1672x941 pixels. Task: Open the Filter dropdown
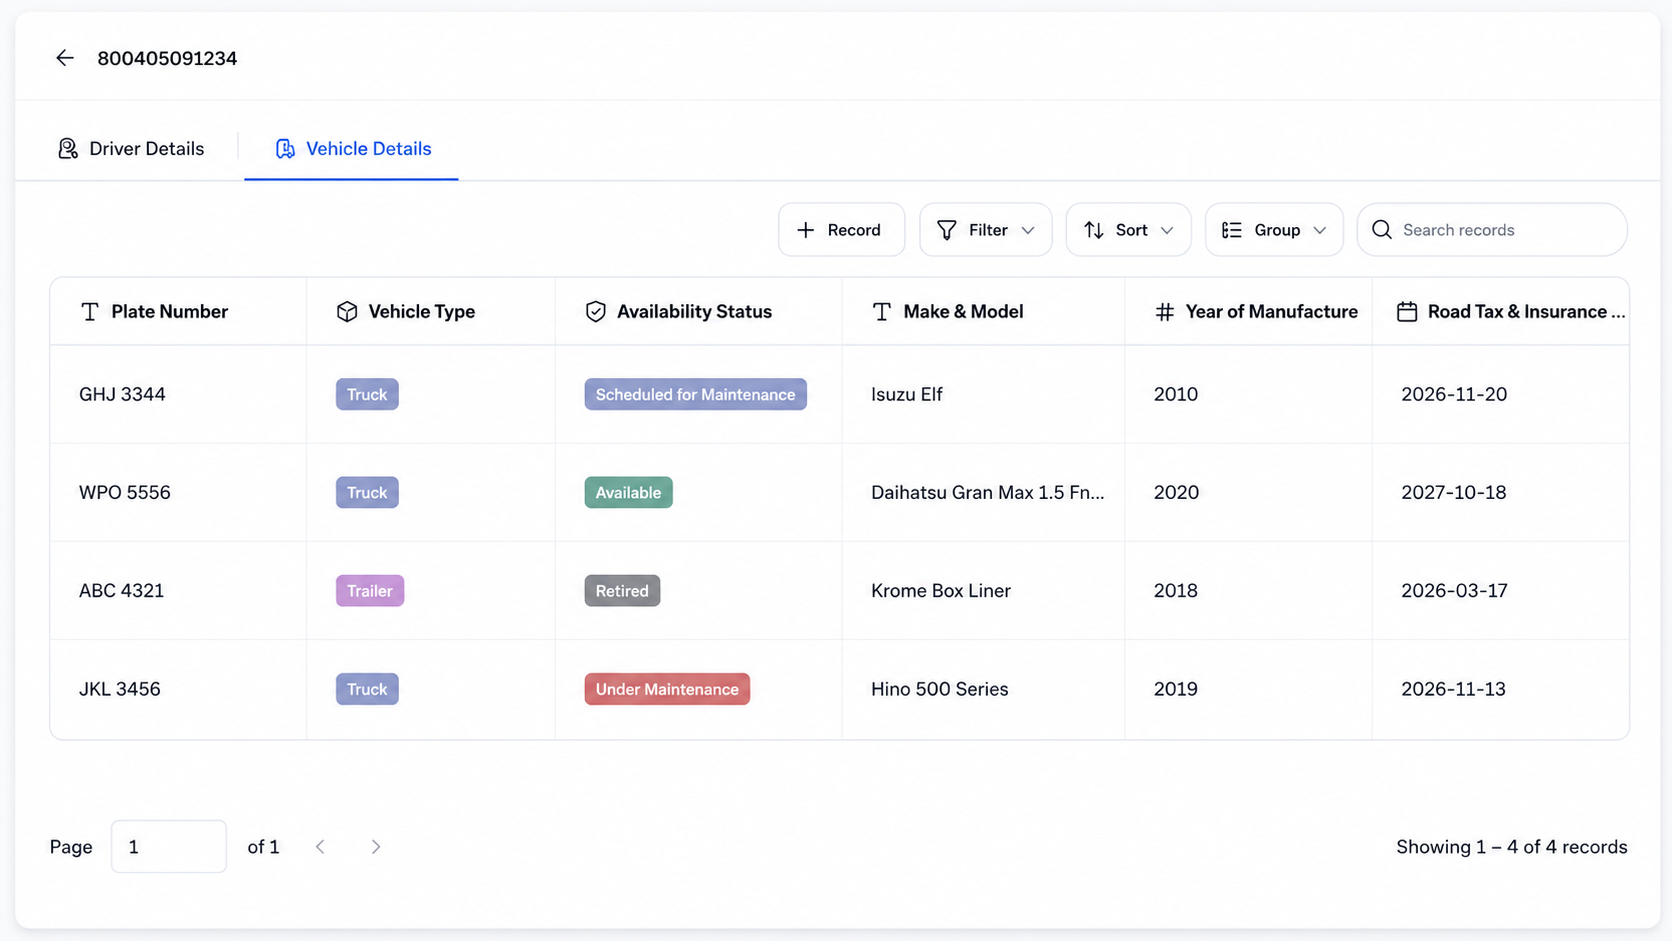click(x=986, y=230)
